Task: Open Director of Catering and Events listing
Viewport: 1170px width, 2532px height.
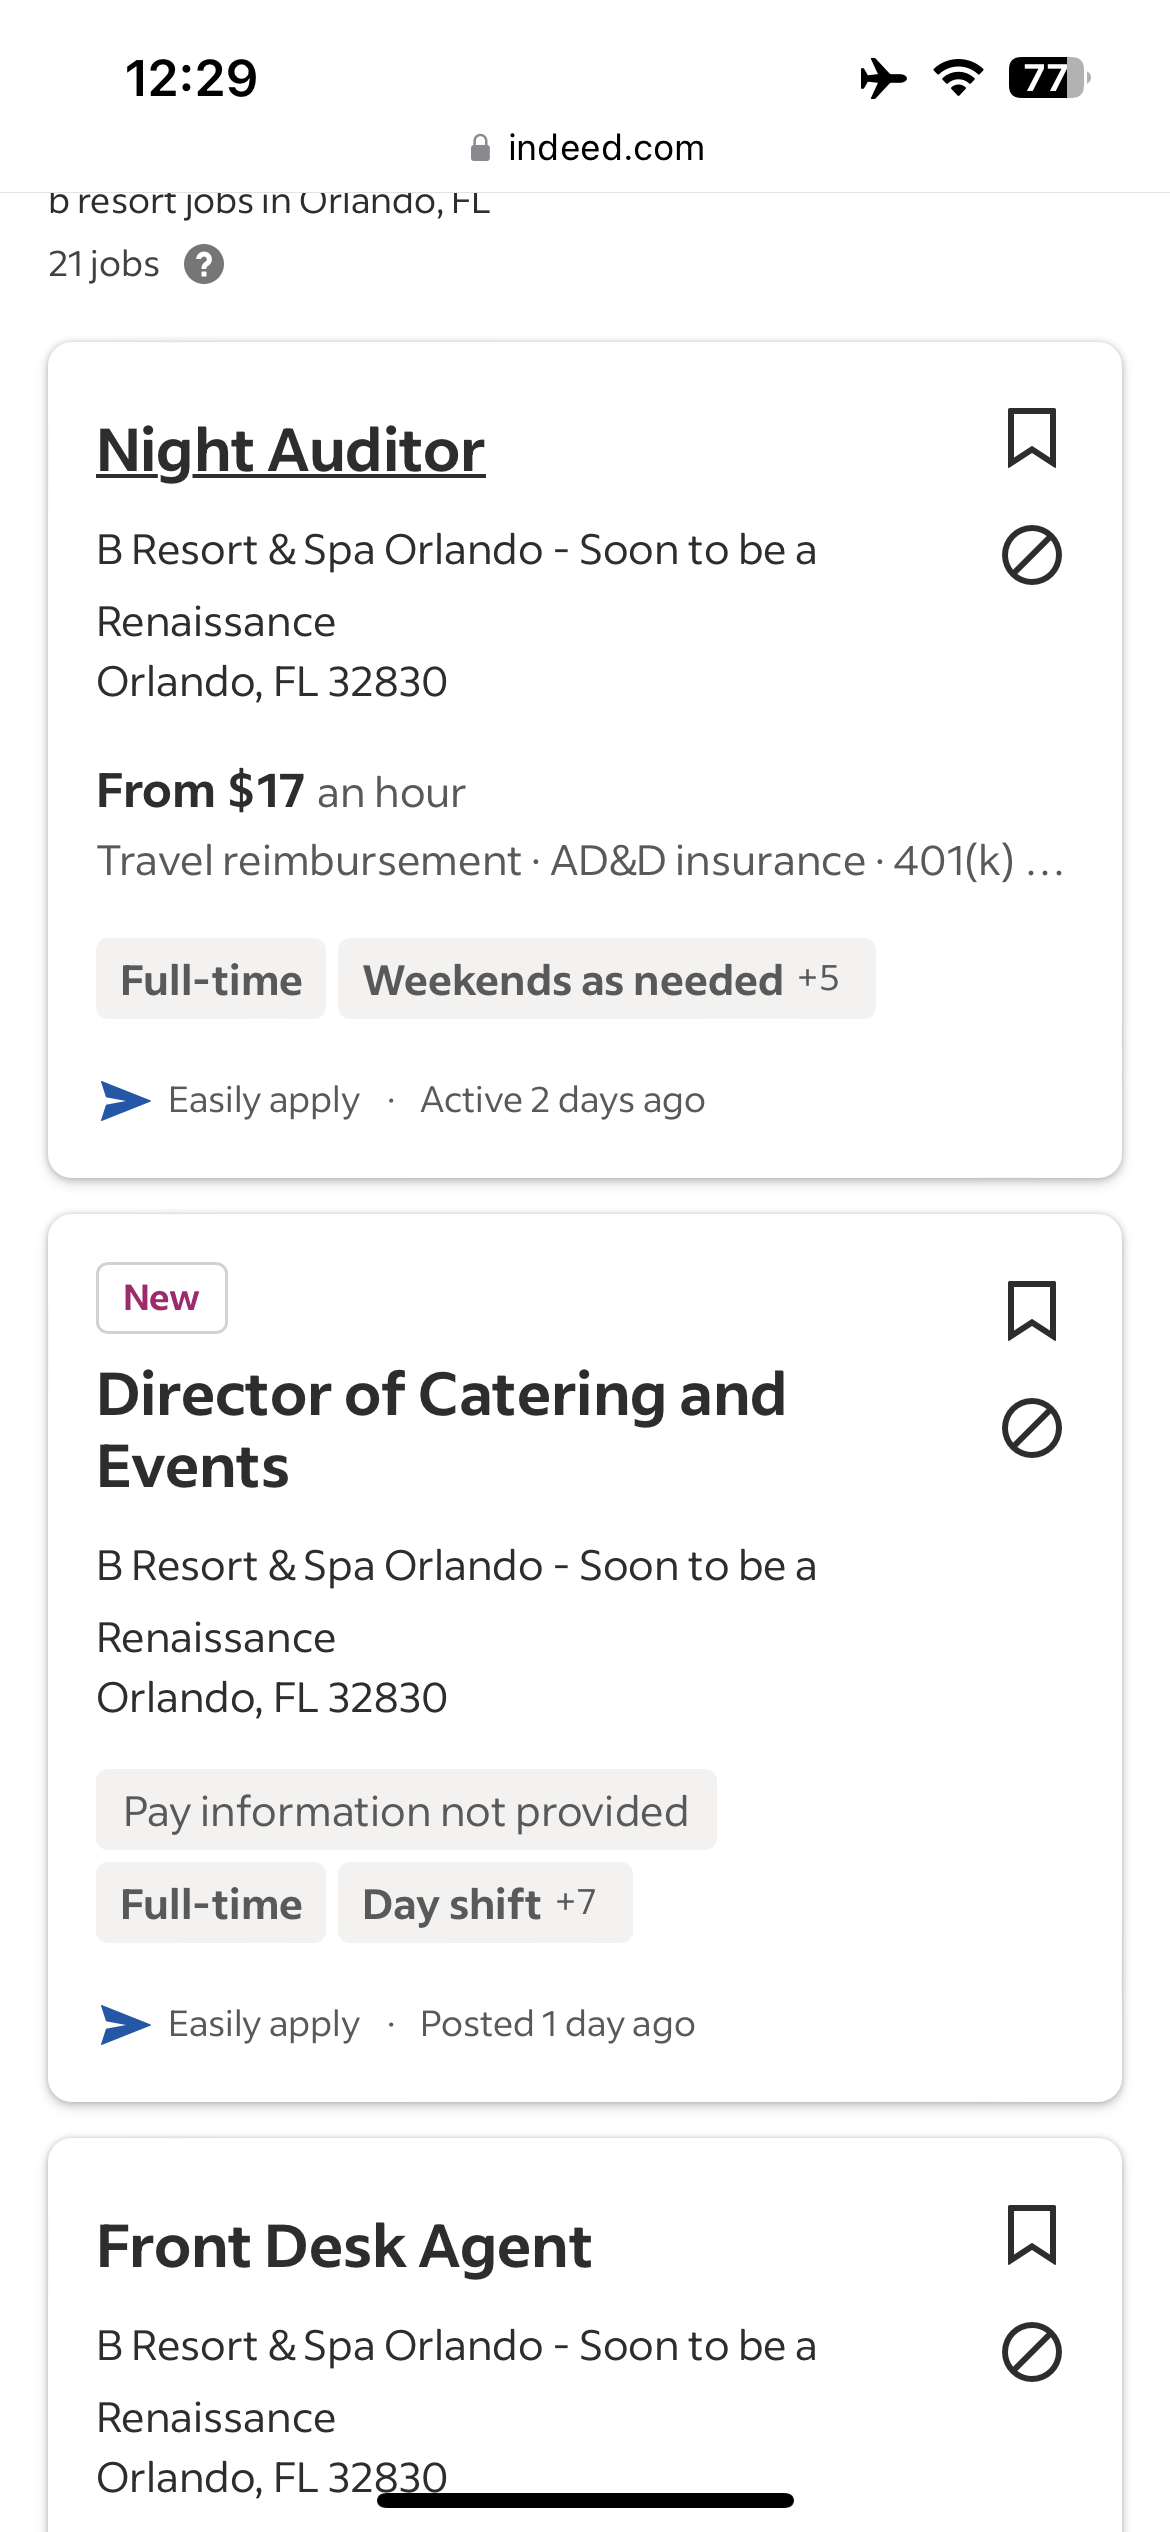Action: 441,1430
